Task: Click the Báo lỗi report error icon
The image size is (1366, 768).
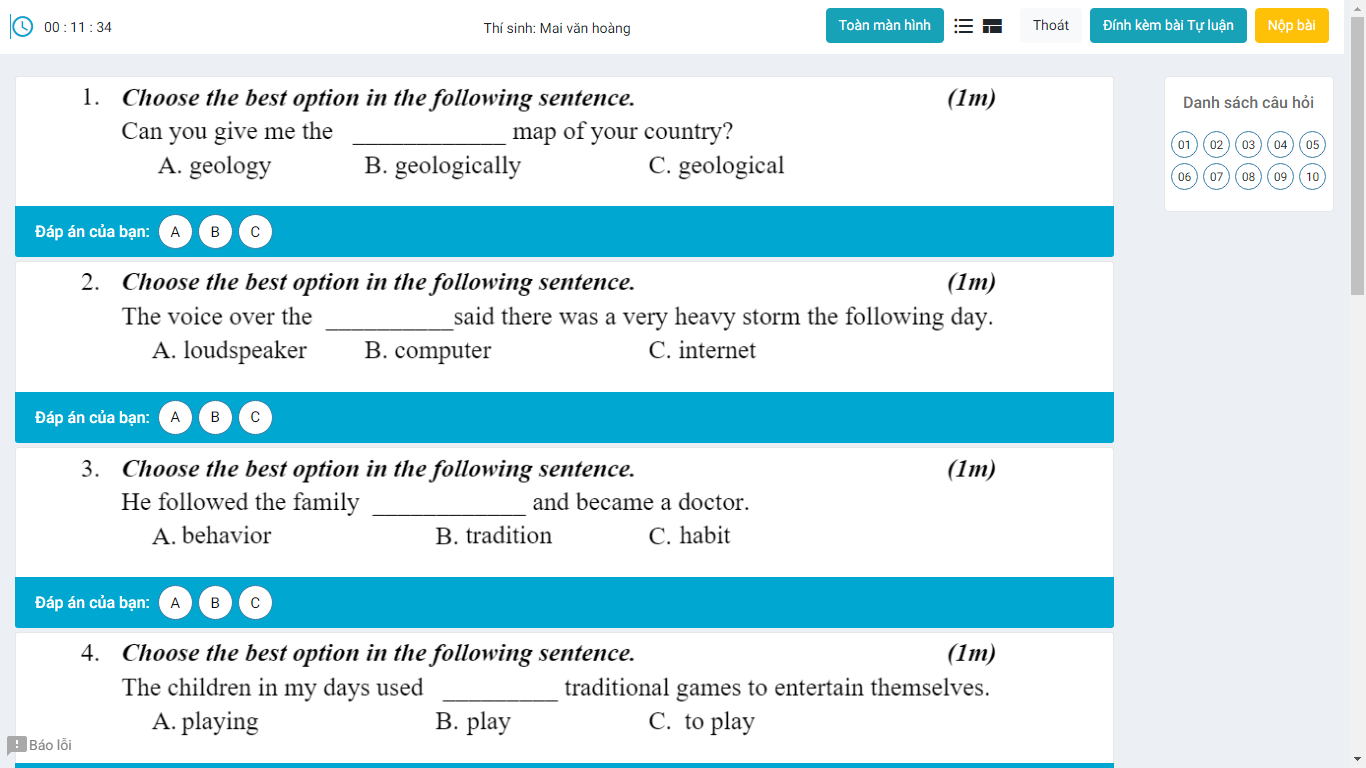Action: (x=17, y=745)
